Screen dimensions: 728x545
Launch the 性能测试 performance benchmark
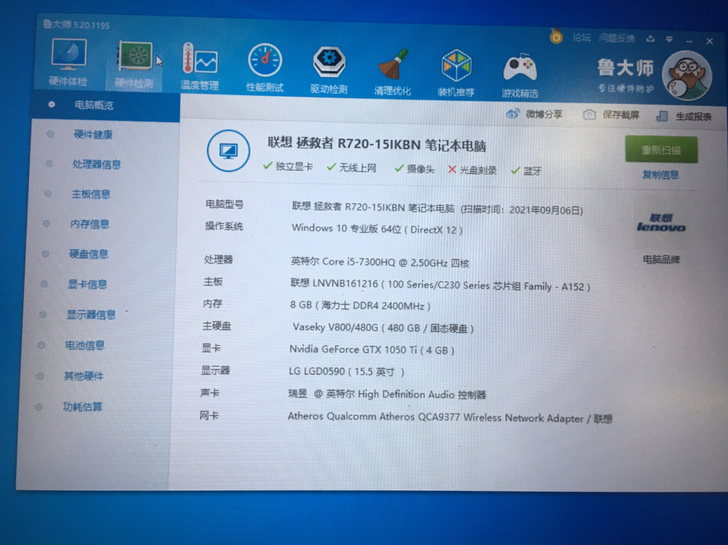[265, 68]
